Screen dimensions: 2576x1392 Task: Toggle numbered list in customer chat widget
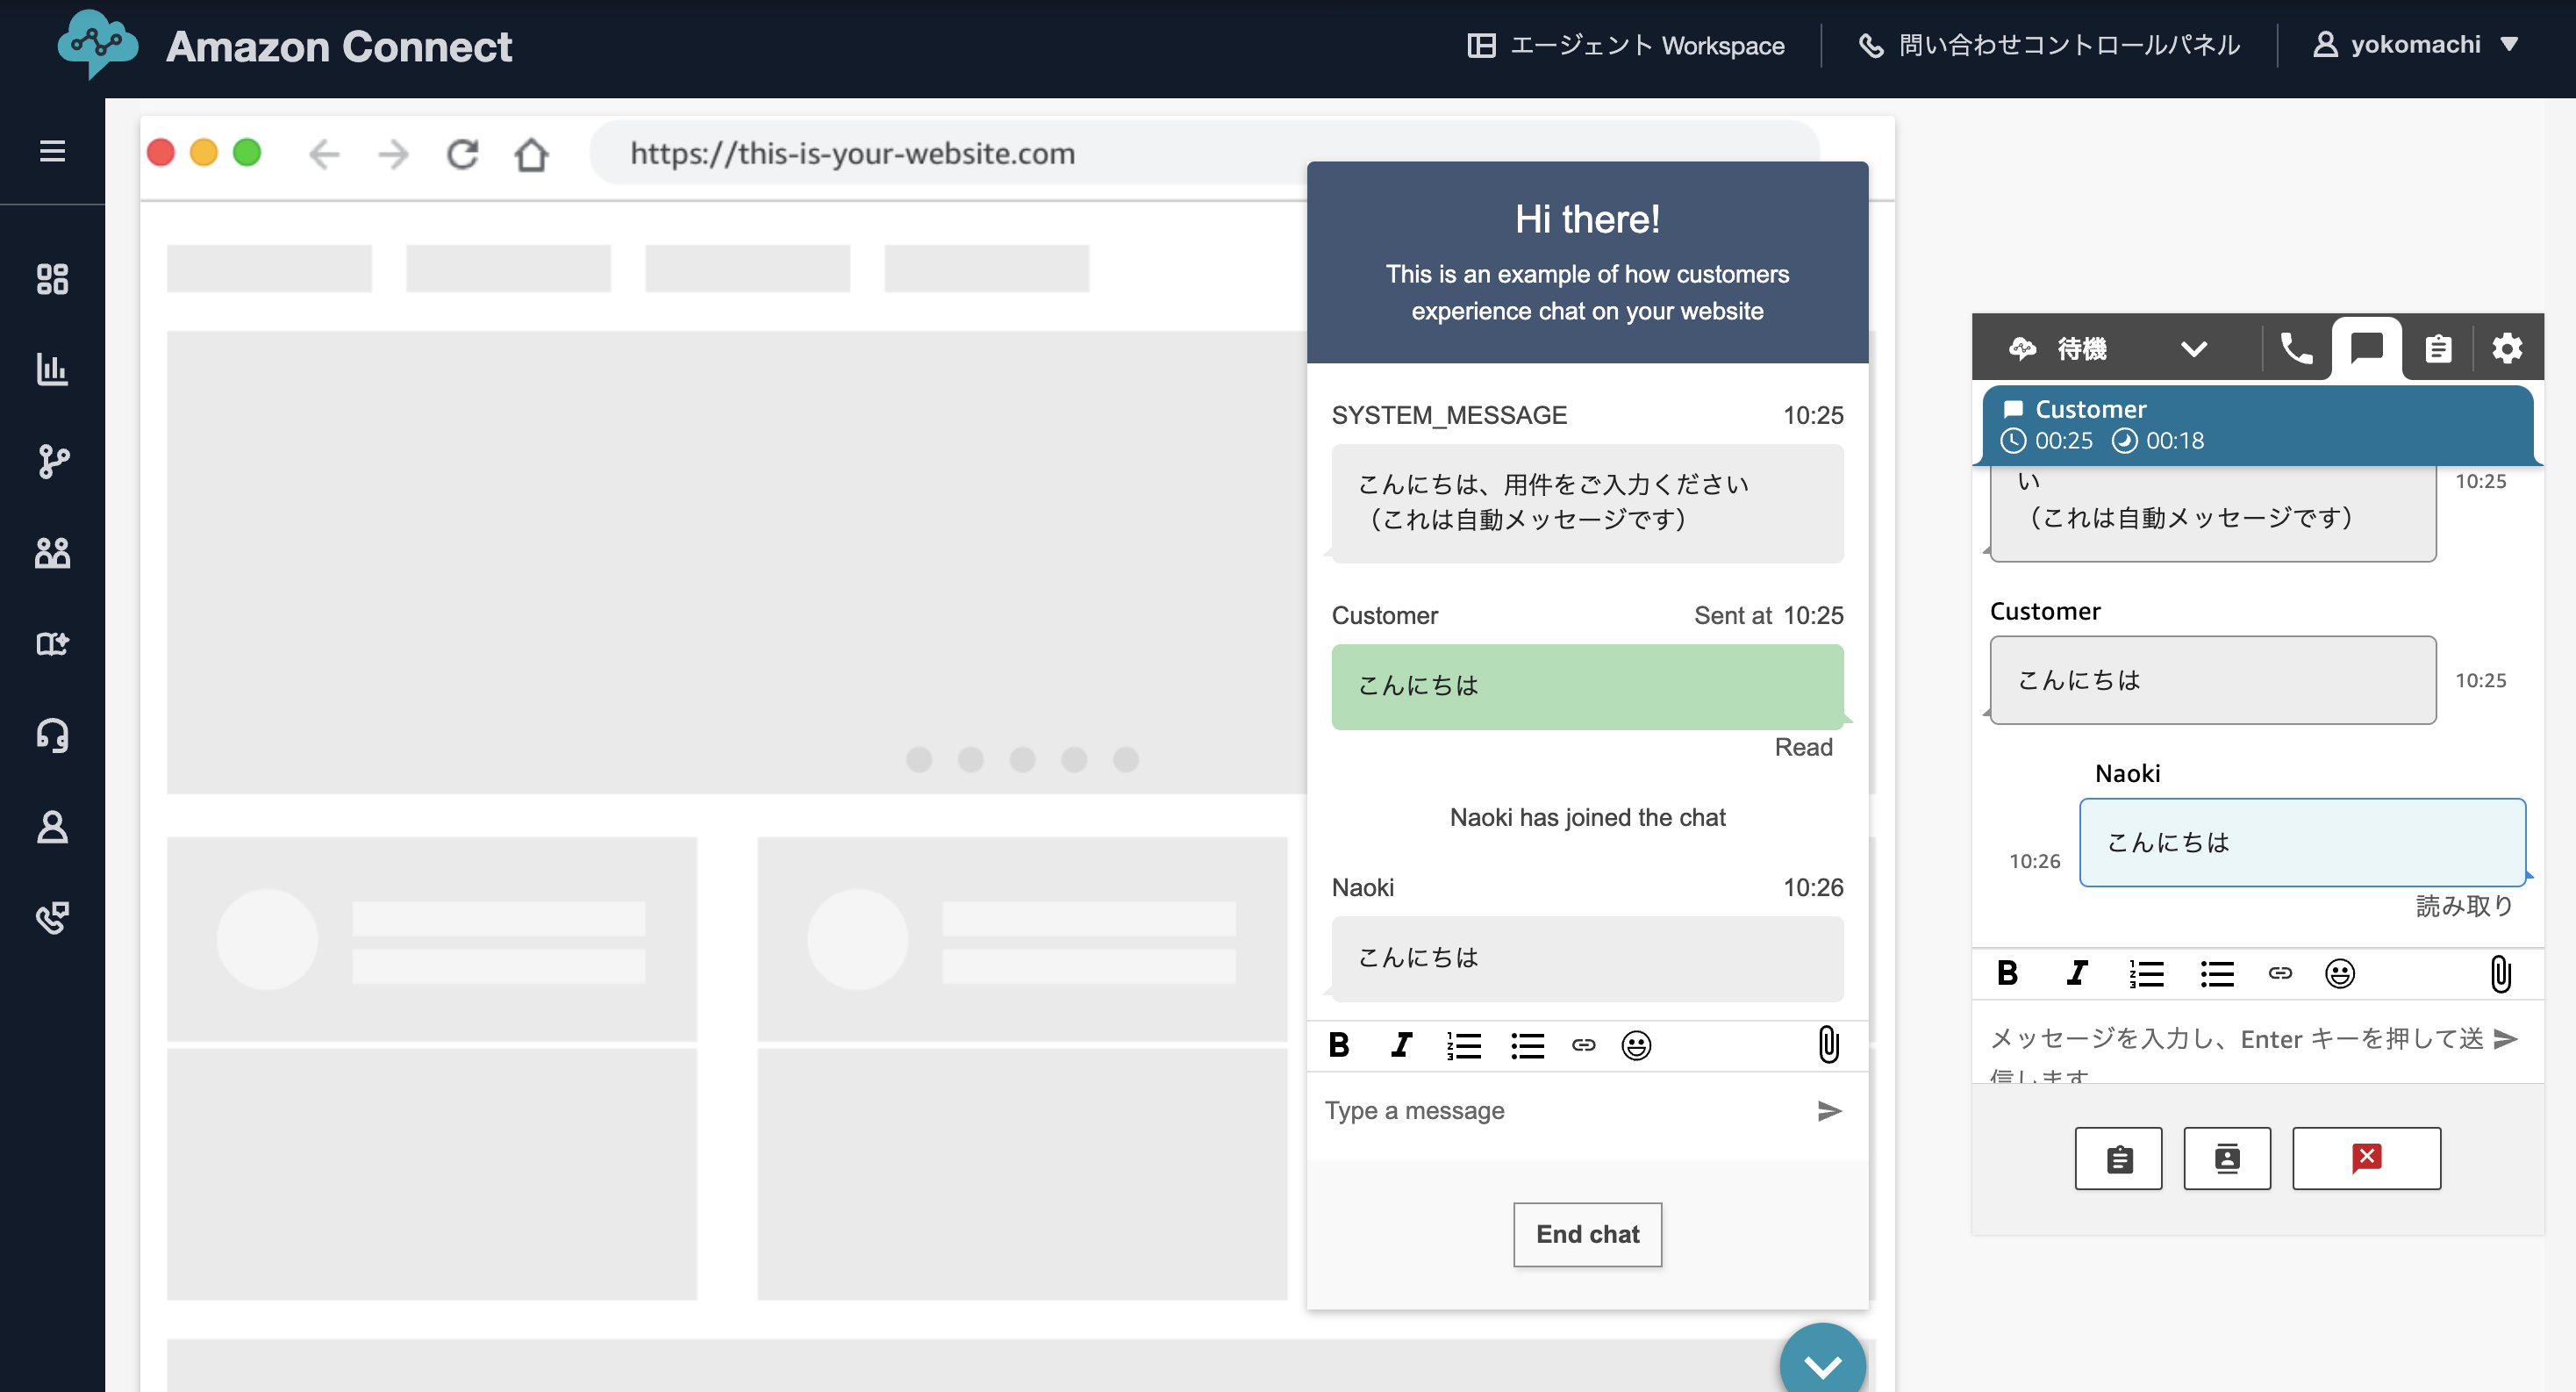[x=1464, y=1045]
